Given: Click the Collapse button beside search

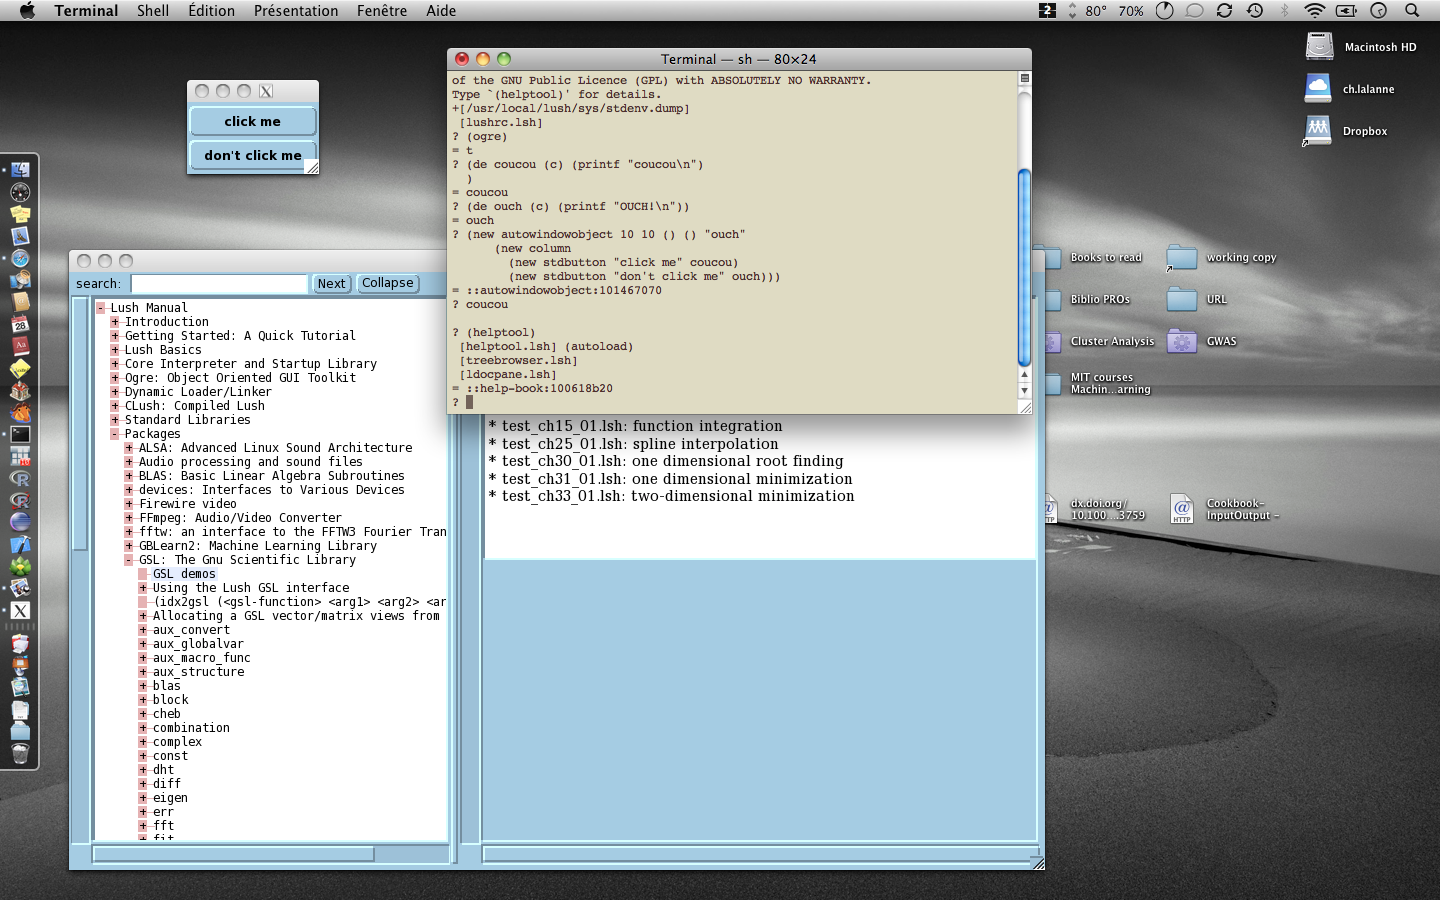Looking at the screenshot, I should point(387,284).
